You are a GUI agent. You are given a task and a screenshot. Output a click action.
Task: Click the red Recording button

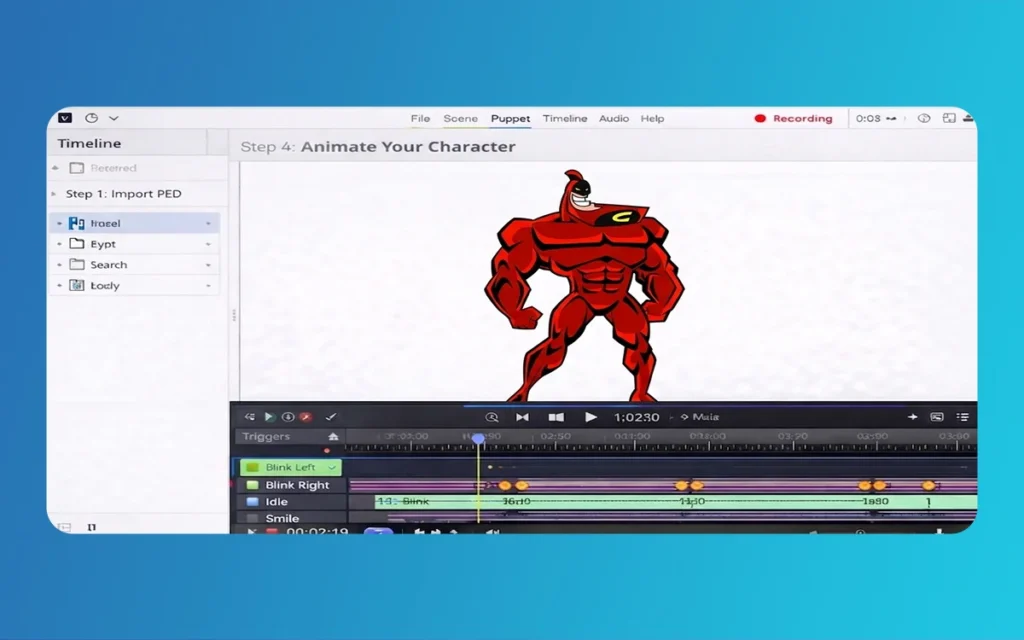click(x=794, y=118)
